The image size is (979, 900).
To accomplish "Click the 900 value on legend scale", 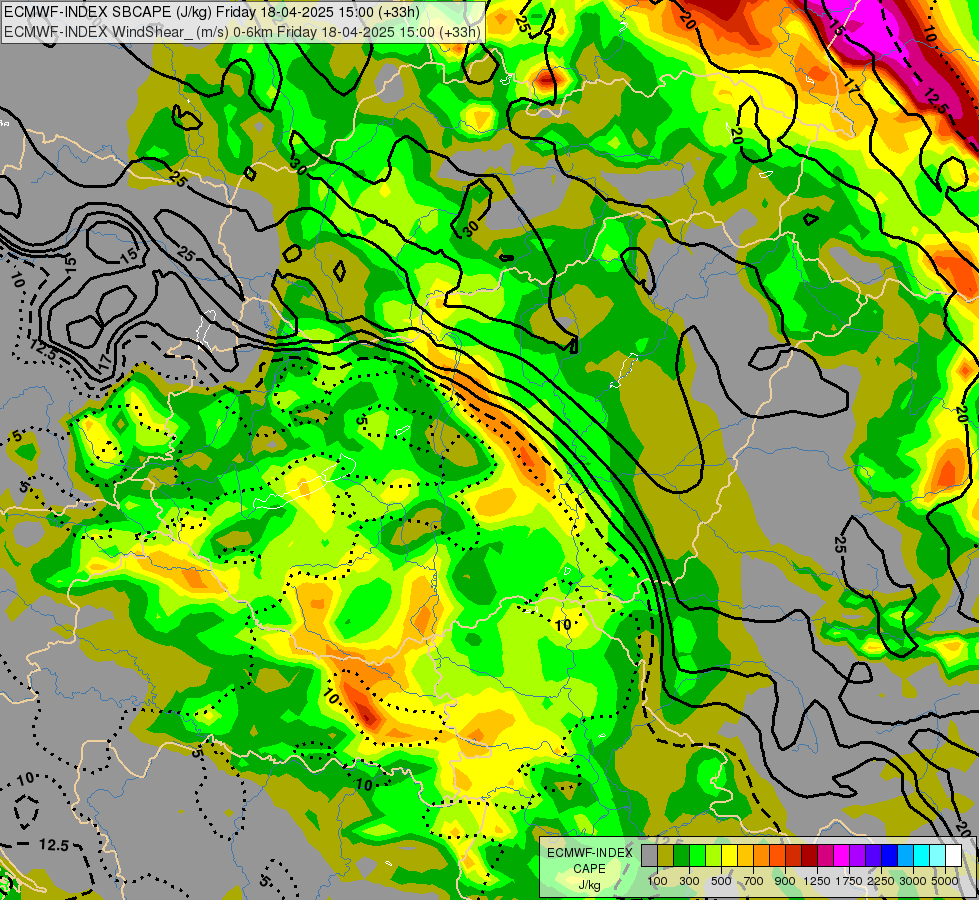I will click(785, 881).
